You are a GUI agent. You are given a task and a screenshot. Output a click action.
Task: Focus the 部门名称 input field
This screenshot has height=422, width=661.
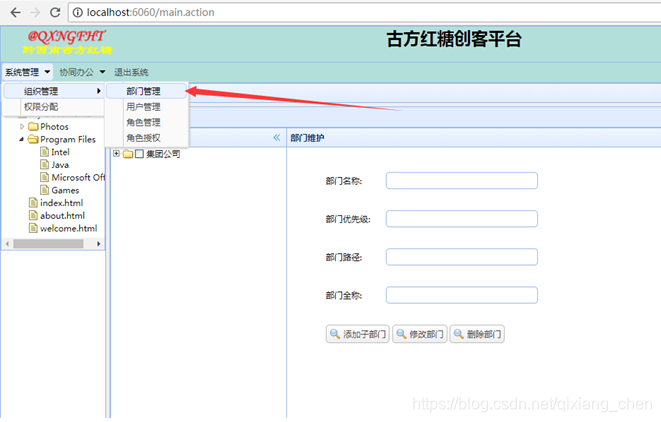coord(462,180)
